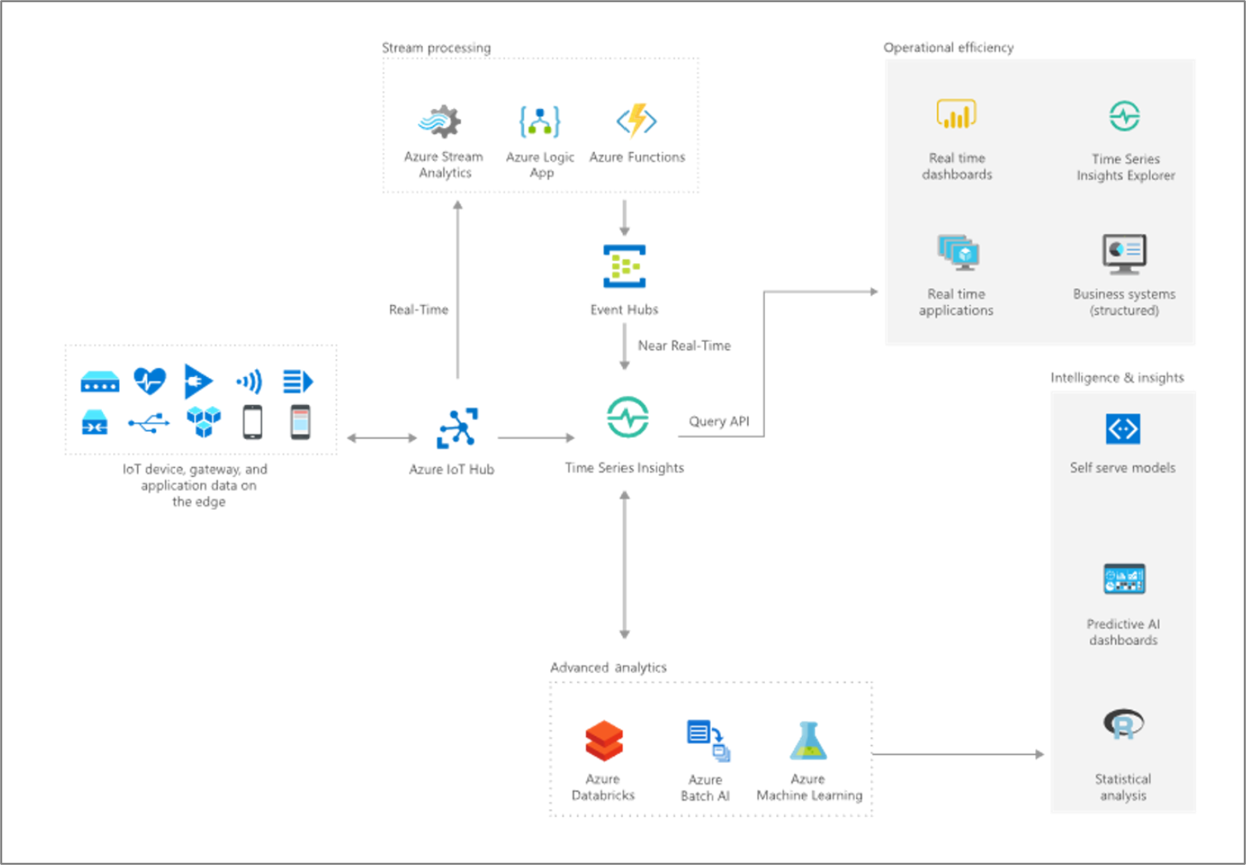
Task: Click the heart monitor device icon
Action: [150, 381]
